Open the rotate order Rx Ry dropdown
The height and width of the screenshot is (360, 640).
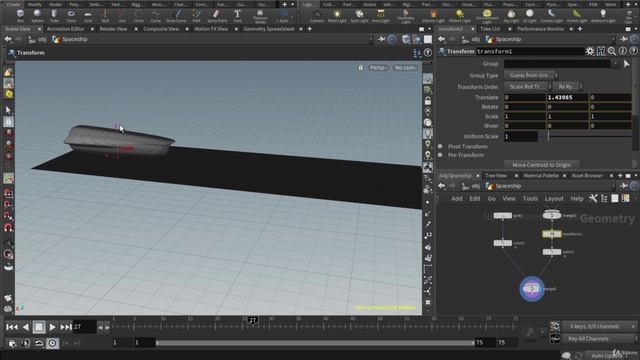click(x=568, y=87)
